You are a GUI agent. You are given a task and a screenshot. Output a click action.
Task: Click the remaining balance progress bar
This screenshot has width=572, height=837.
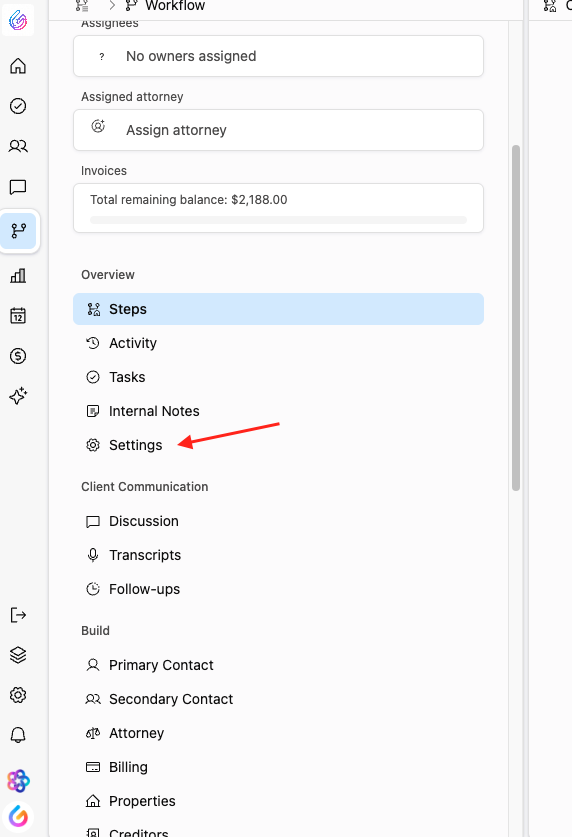click(279, 220)
